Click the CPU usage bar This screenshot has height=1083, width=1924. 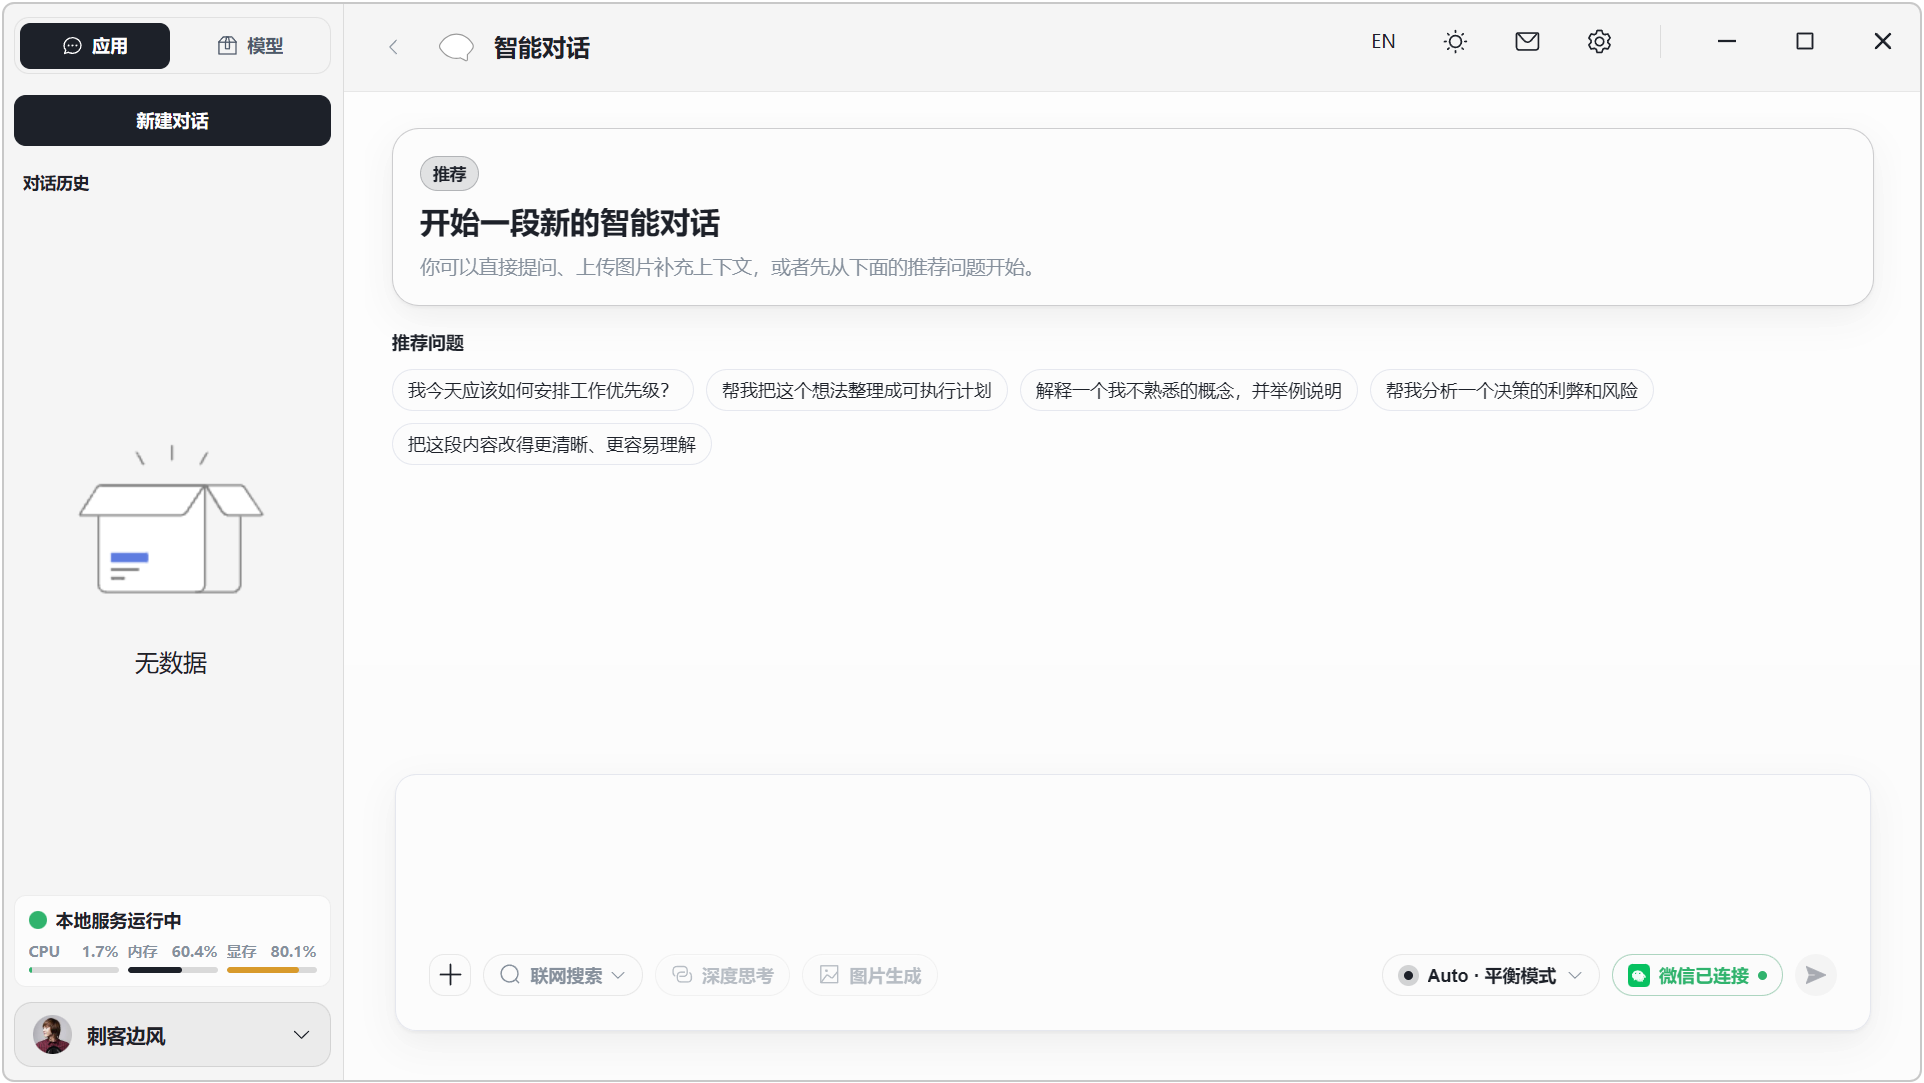pyautogui.click(x=73, y=970)
